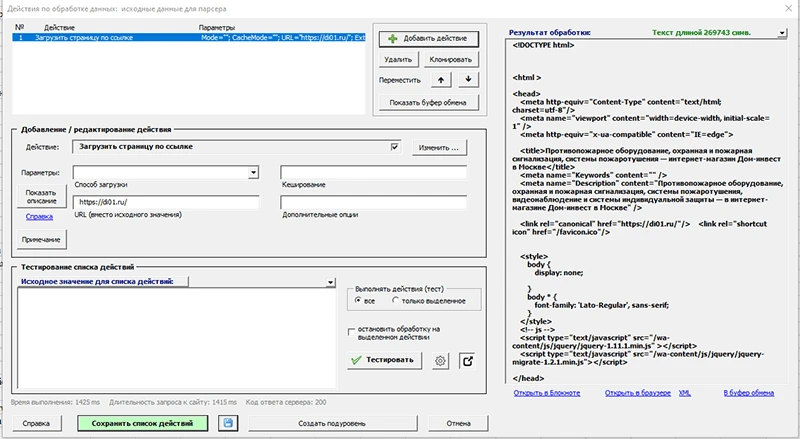The height and width of the screenshot is (439, 800).
Task: Click 'Длительность запроса к сайту: 1415 ms' text
Action: (x=173, y=402)
